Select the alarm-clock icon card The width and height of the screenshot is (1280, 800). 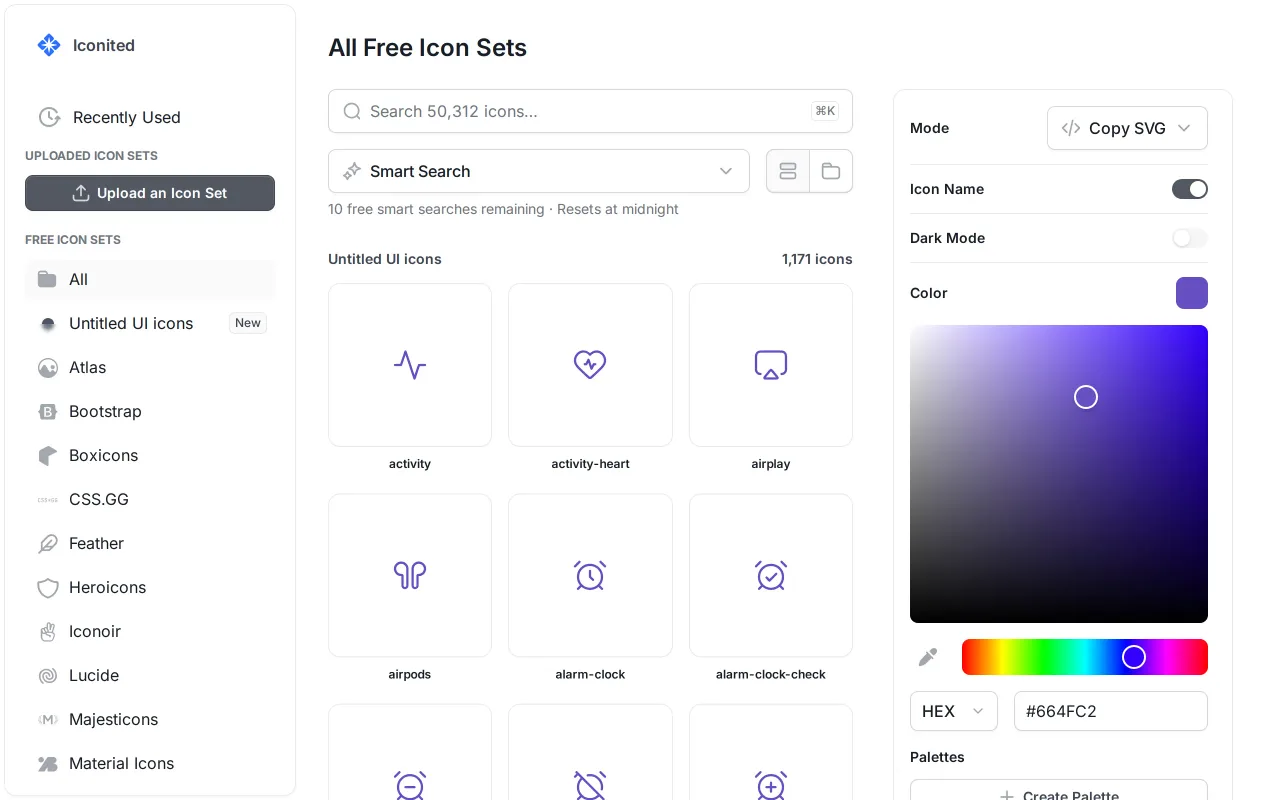pyautogui.click(x=590, y=575)
